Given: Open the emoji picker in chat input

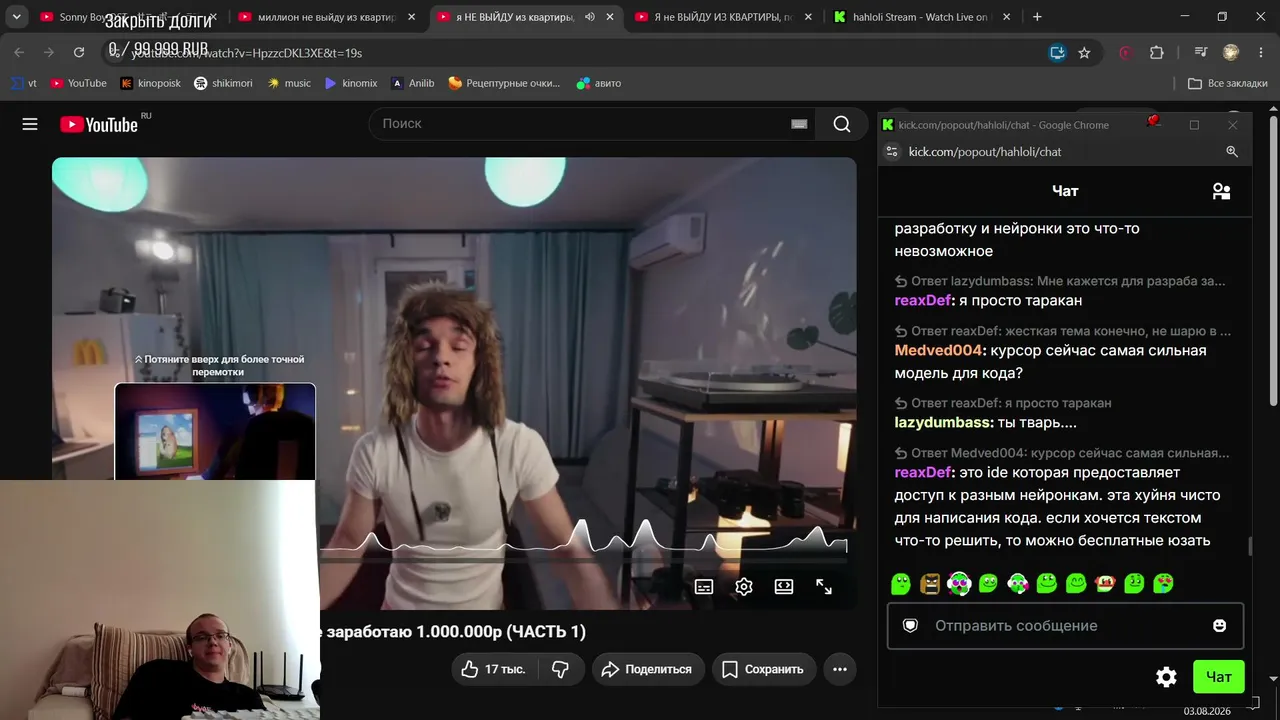Looking at the screenshot, I should [1219, 626].
